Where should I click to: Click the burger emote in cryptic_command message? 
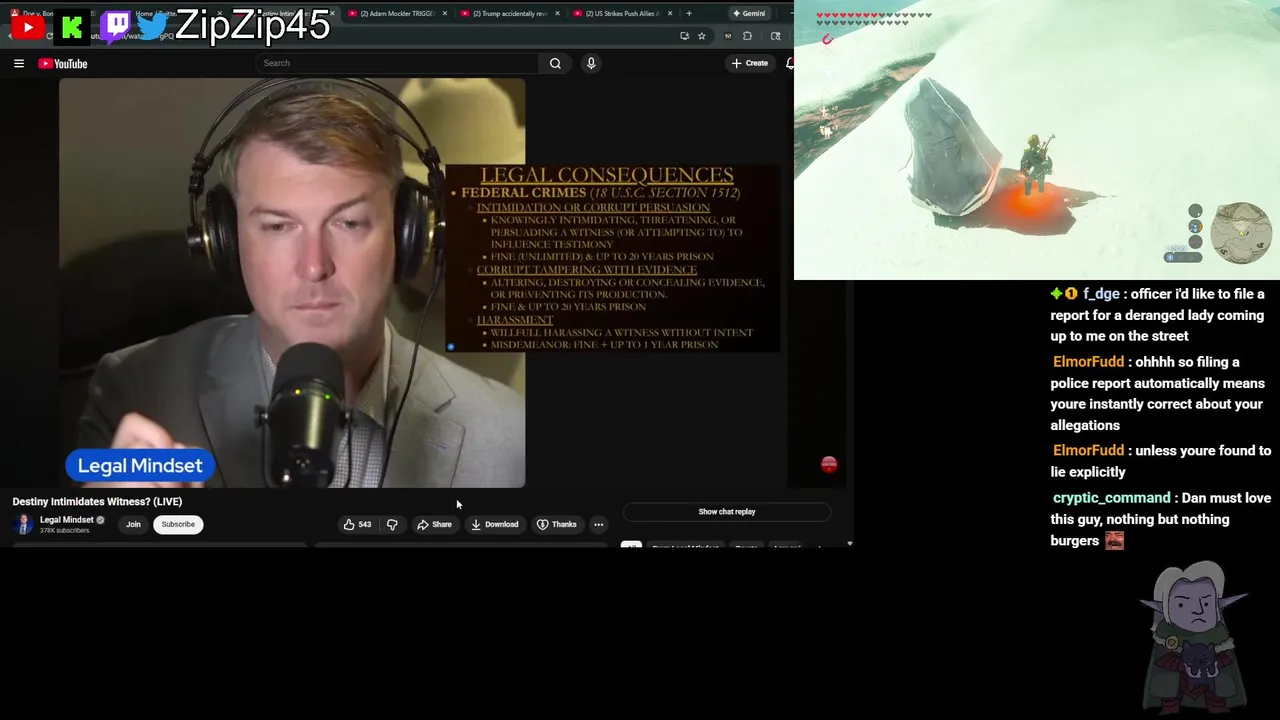[1114, 541]
